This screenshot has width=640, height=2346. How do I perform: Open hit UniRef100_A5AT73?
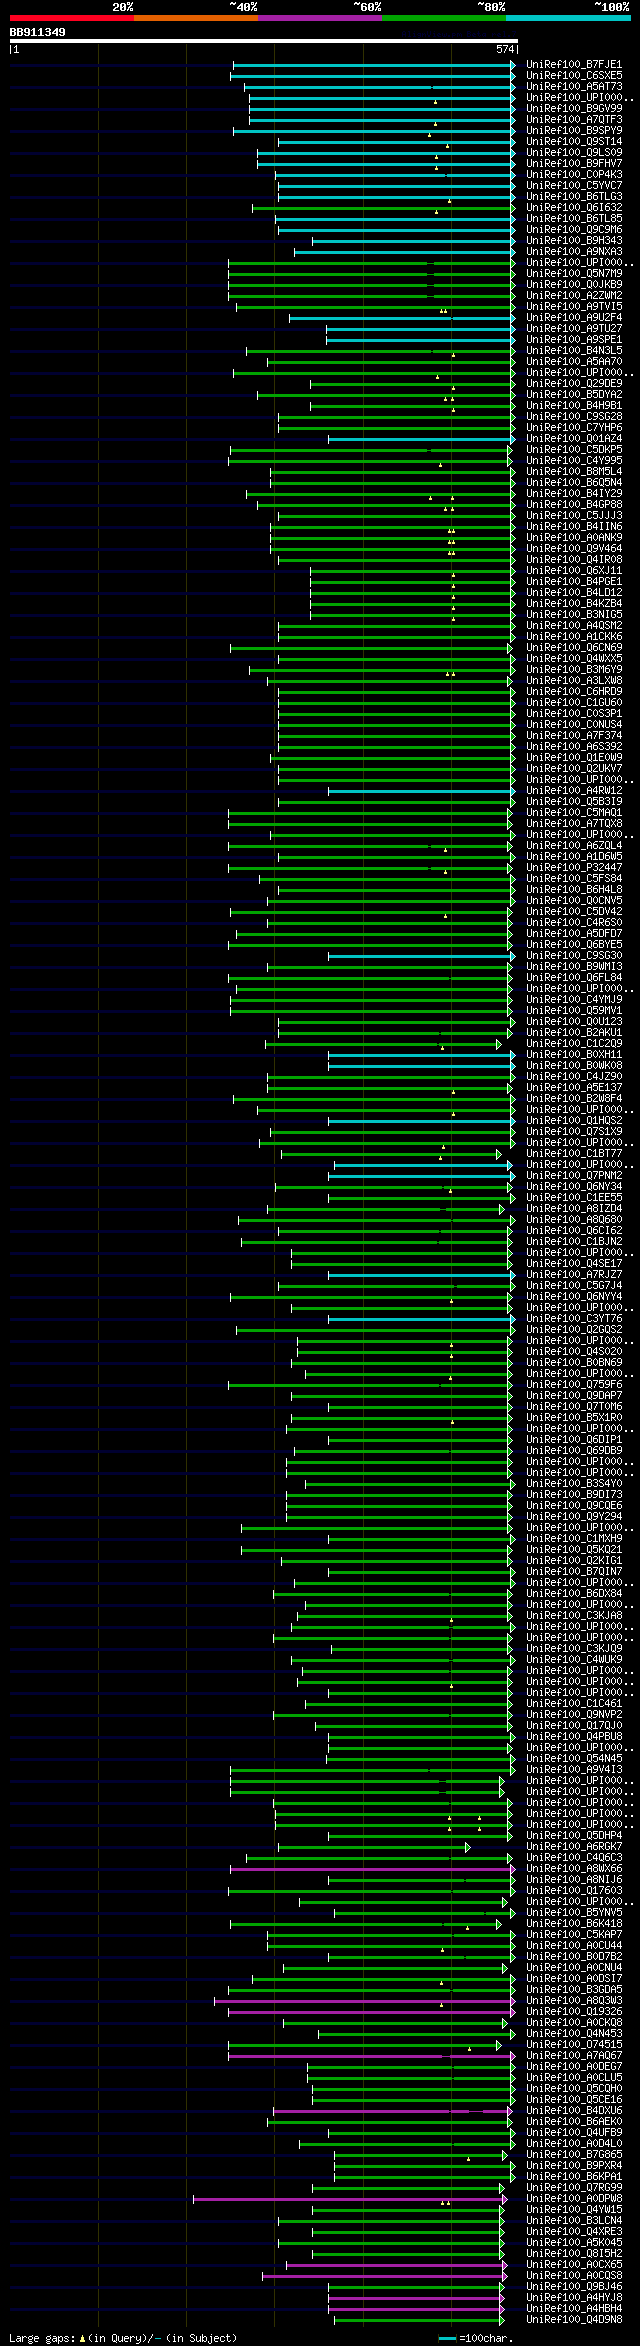coord(574,86)
